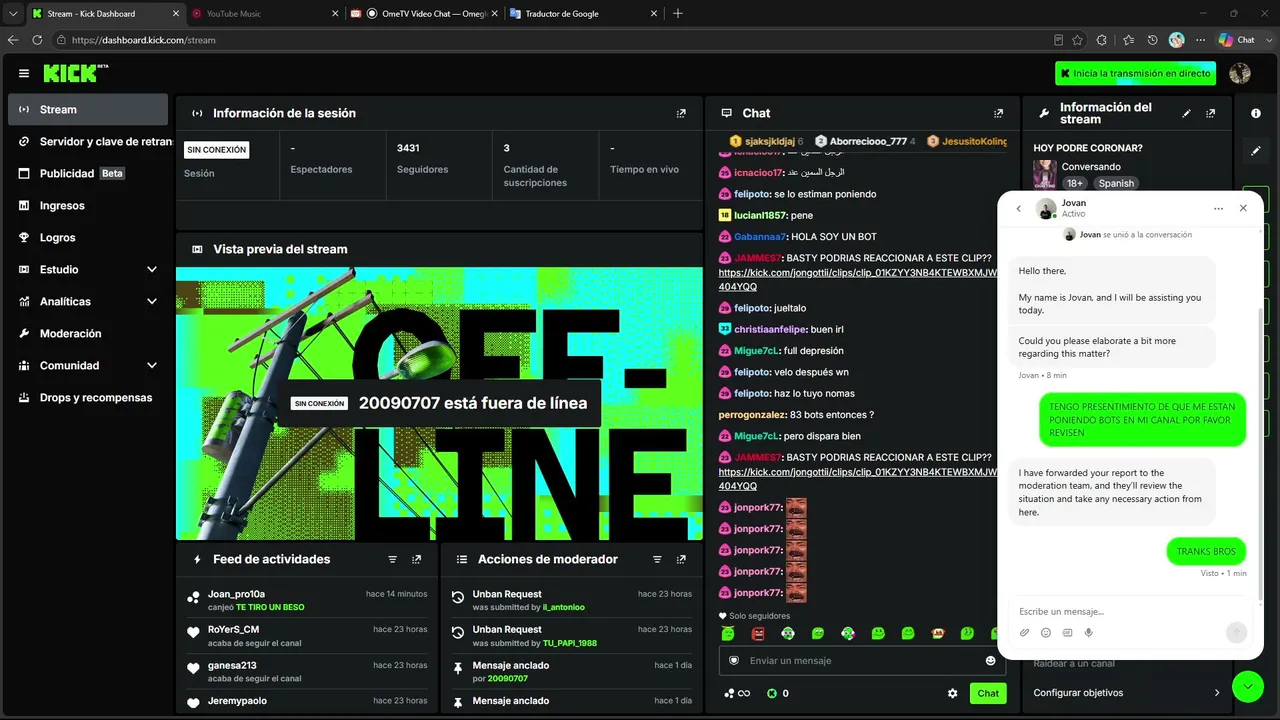1280x720 pixels.
Task: Filter the Acciones de moderador list
Action: (x=657, y=559)
